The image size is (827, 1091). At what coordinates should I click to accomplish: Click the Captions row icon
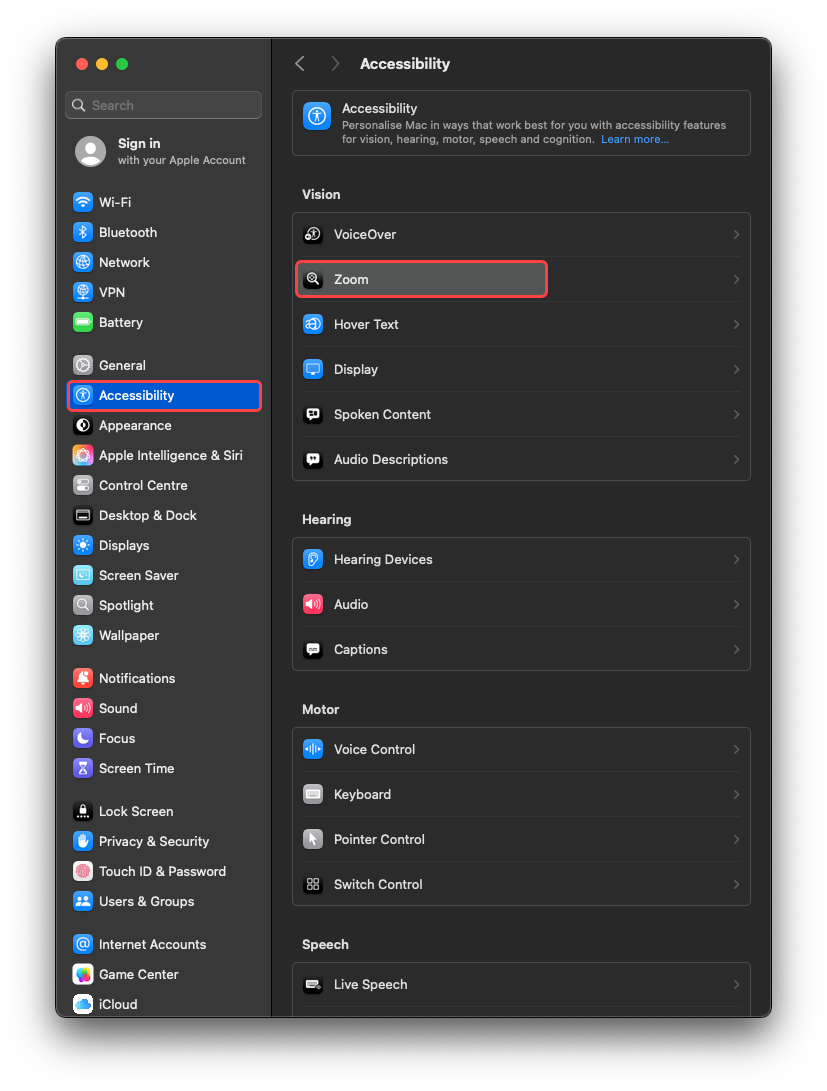coord(313,649)
